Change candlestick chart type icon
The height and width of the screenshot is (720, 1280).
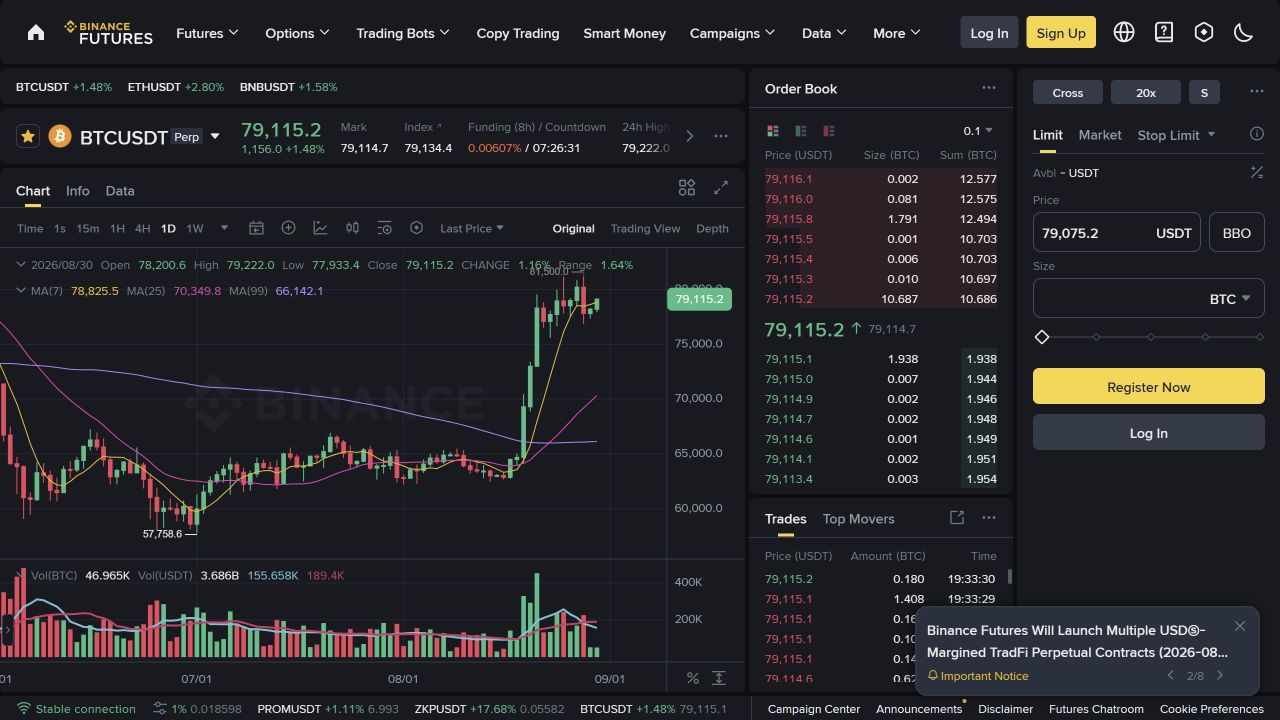click(352, 228)
